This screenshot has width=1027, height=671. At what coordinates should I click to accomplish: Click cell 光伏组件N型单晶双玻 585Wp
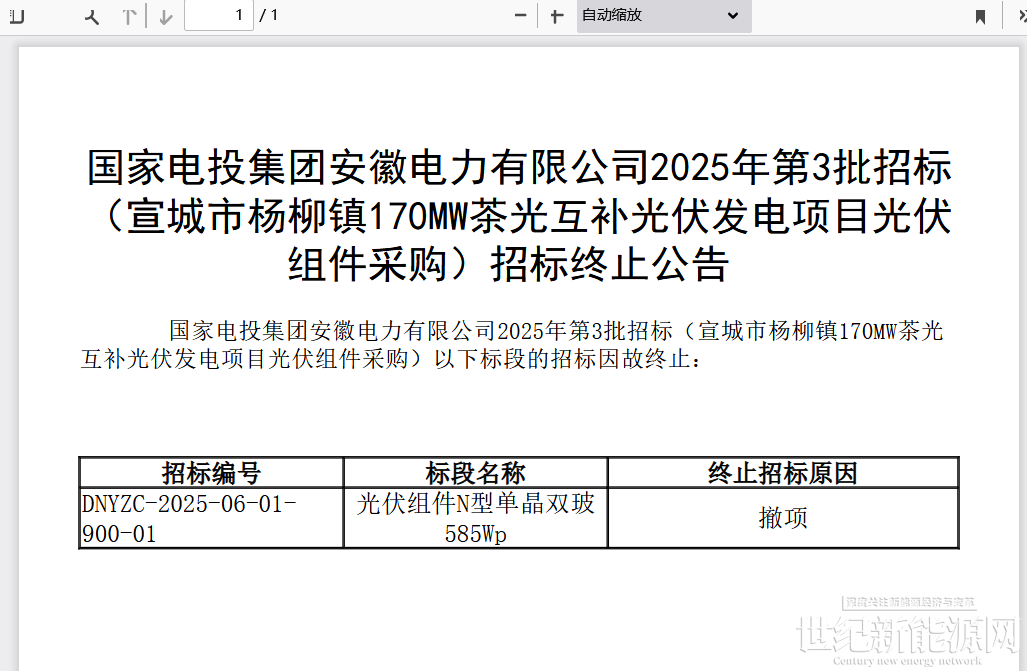pyautogui.click(x=476, y=518)
